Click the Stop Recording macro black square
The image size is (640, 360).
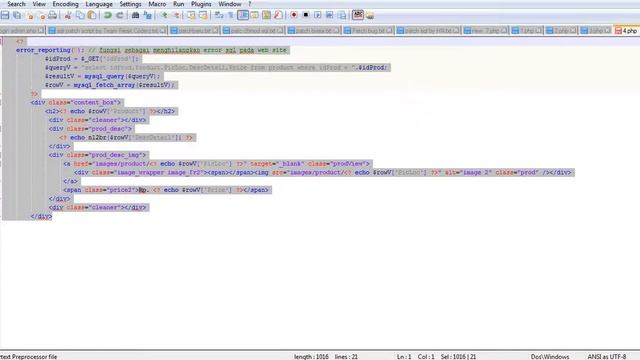point(305,16)
